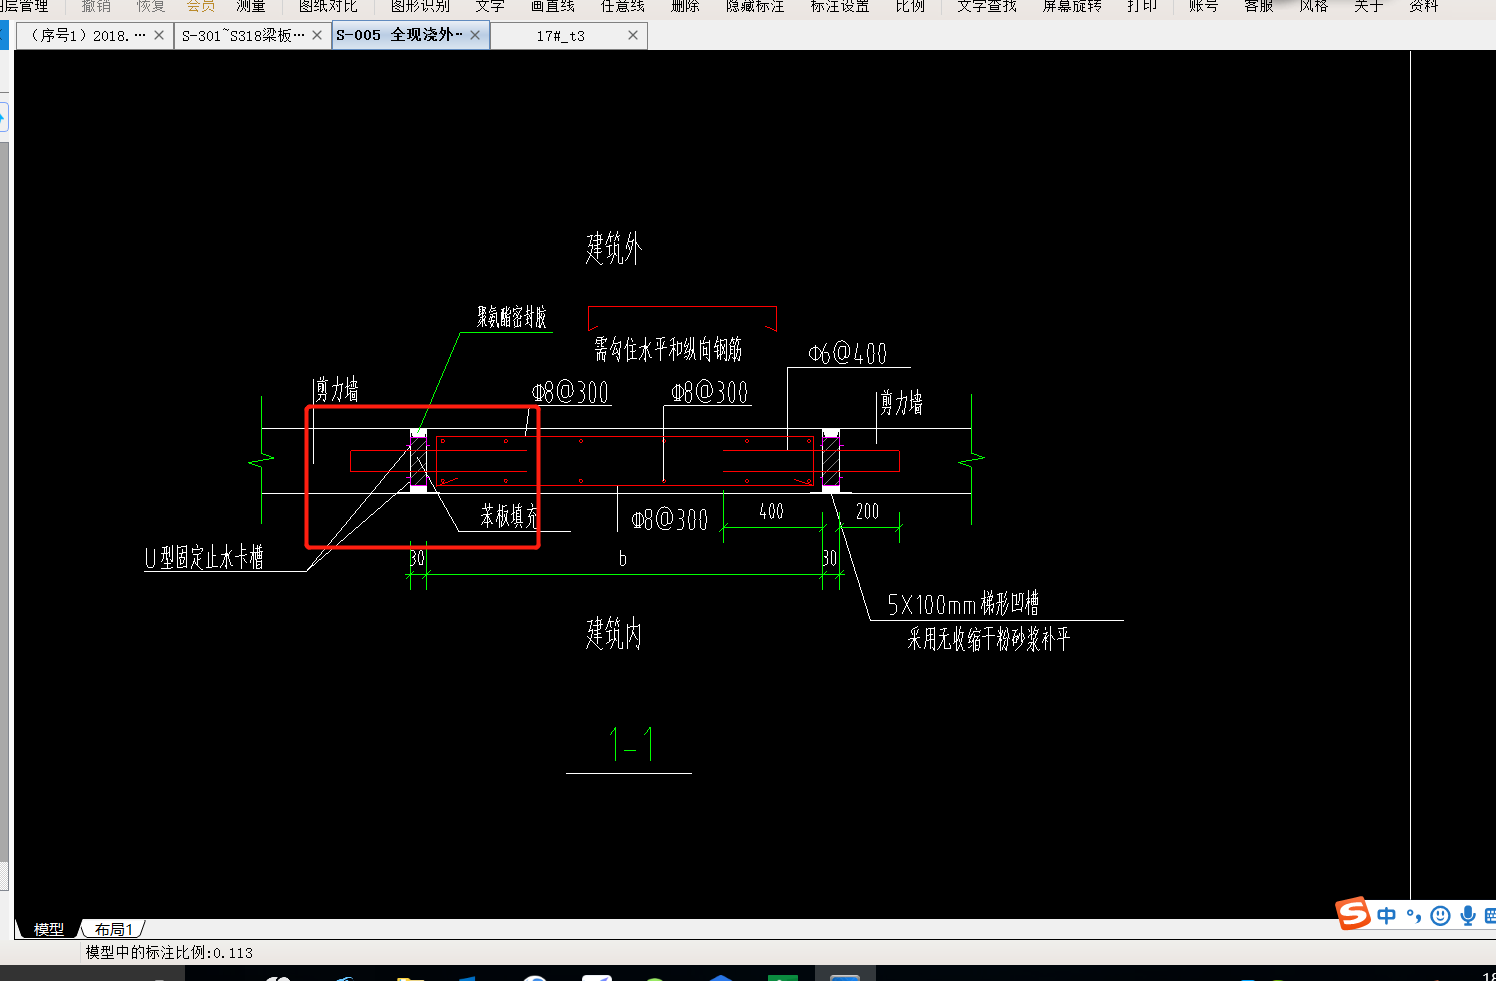This screenshot has width=1496, height=981.
Task: Toggle 隐藏标注 hide annotations
Action: pos(755,6)
